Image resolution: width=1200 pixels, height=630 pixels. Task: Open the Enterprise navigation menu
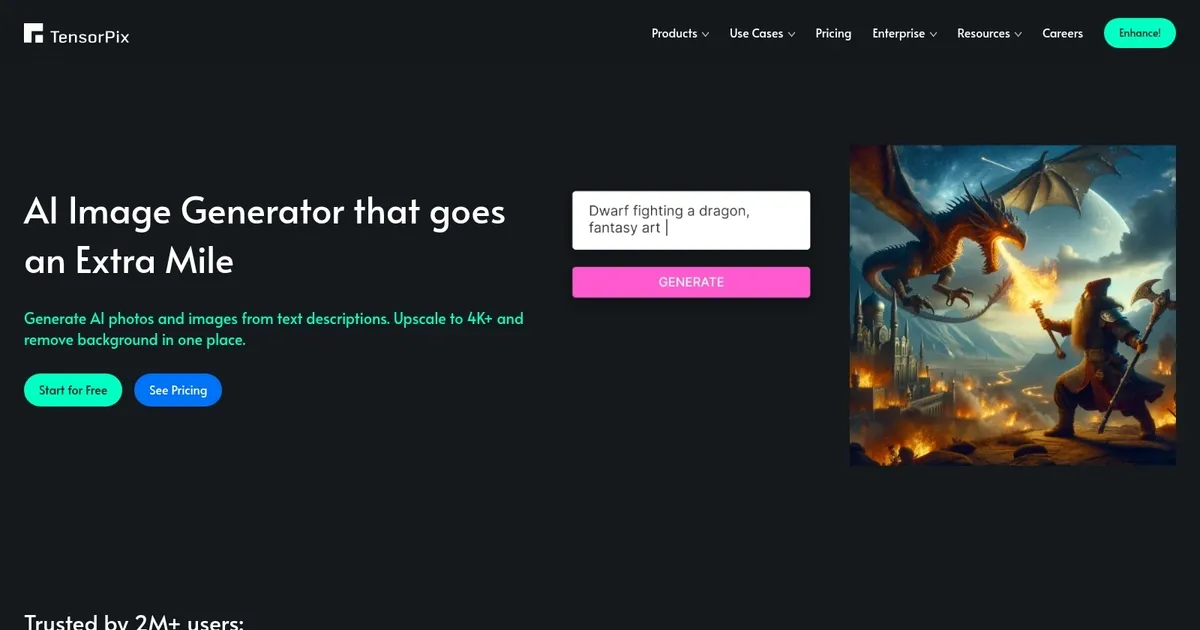click(x=898, y=33)
